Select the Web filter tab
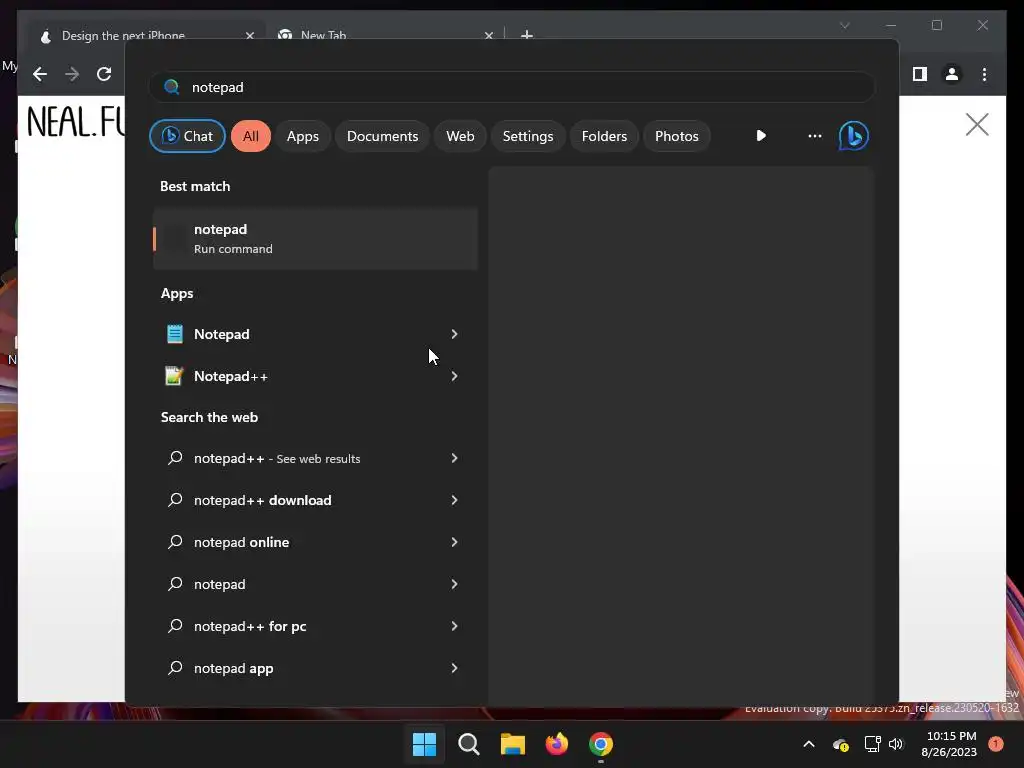 point(460,136)
